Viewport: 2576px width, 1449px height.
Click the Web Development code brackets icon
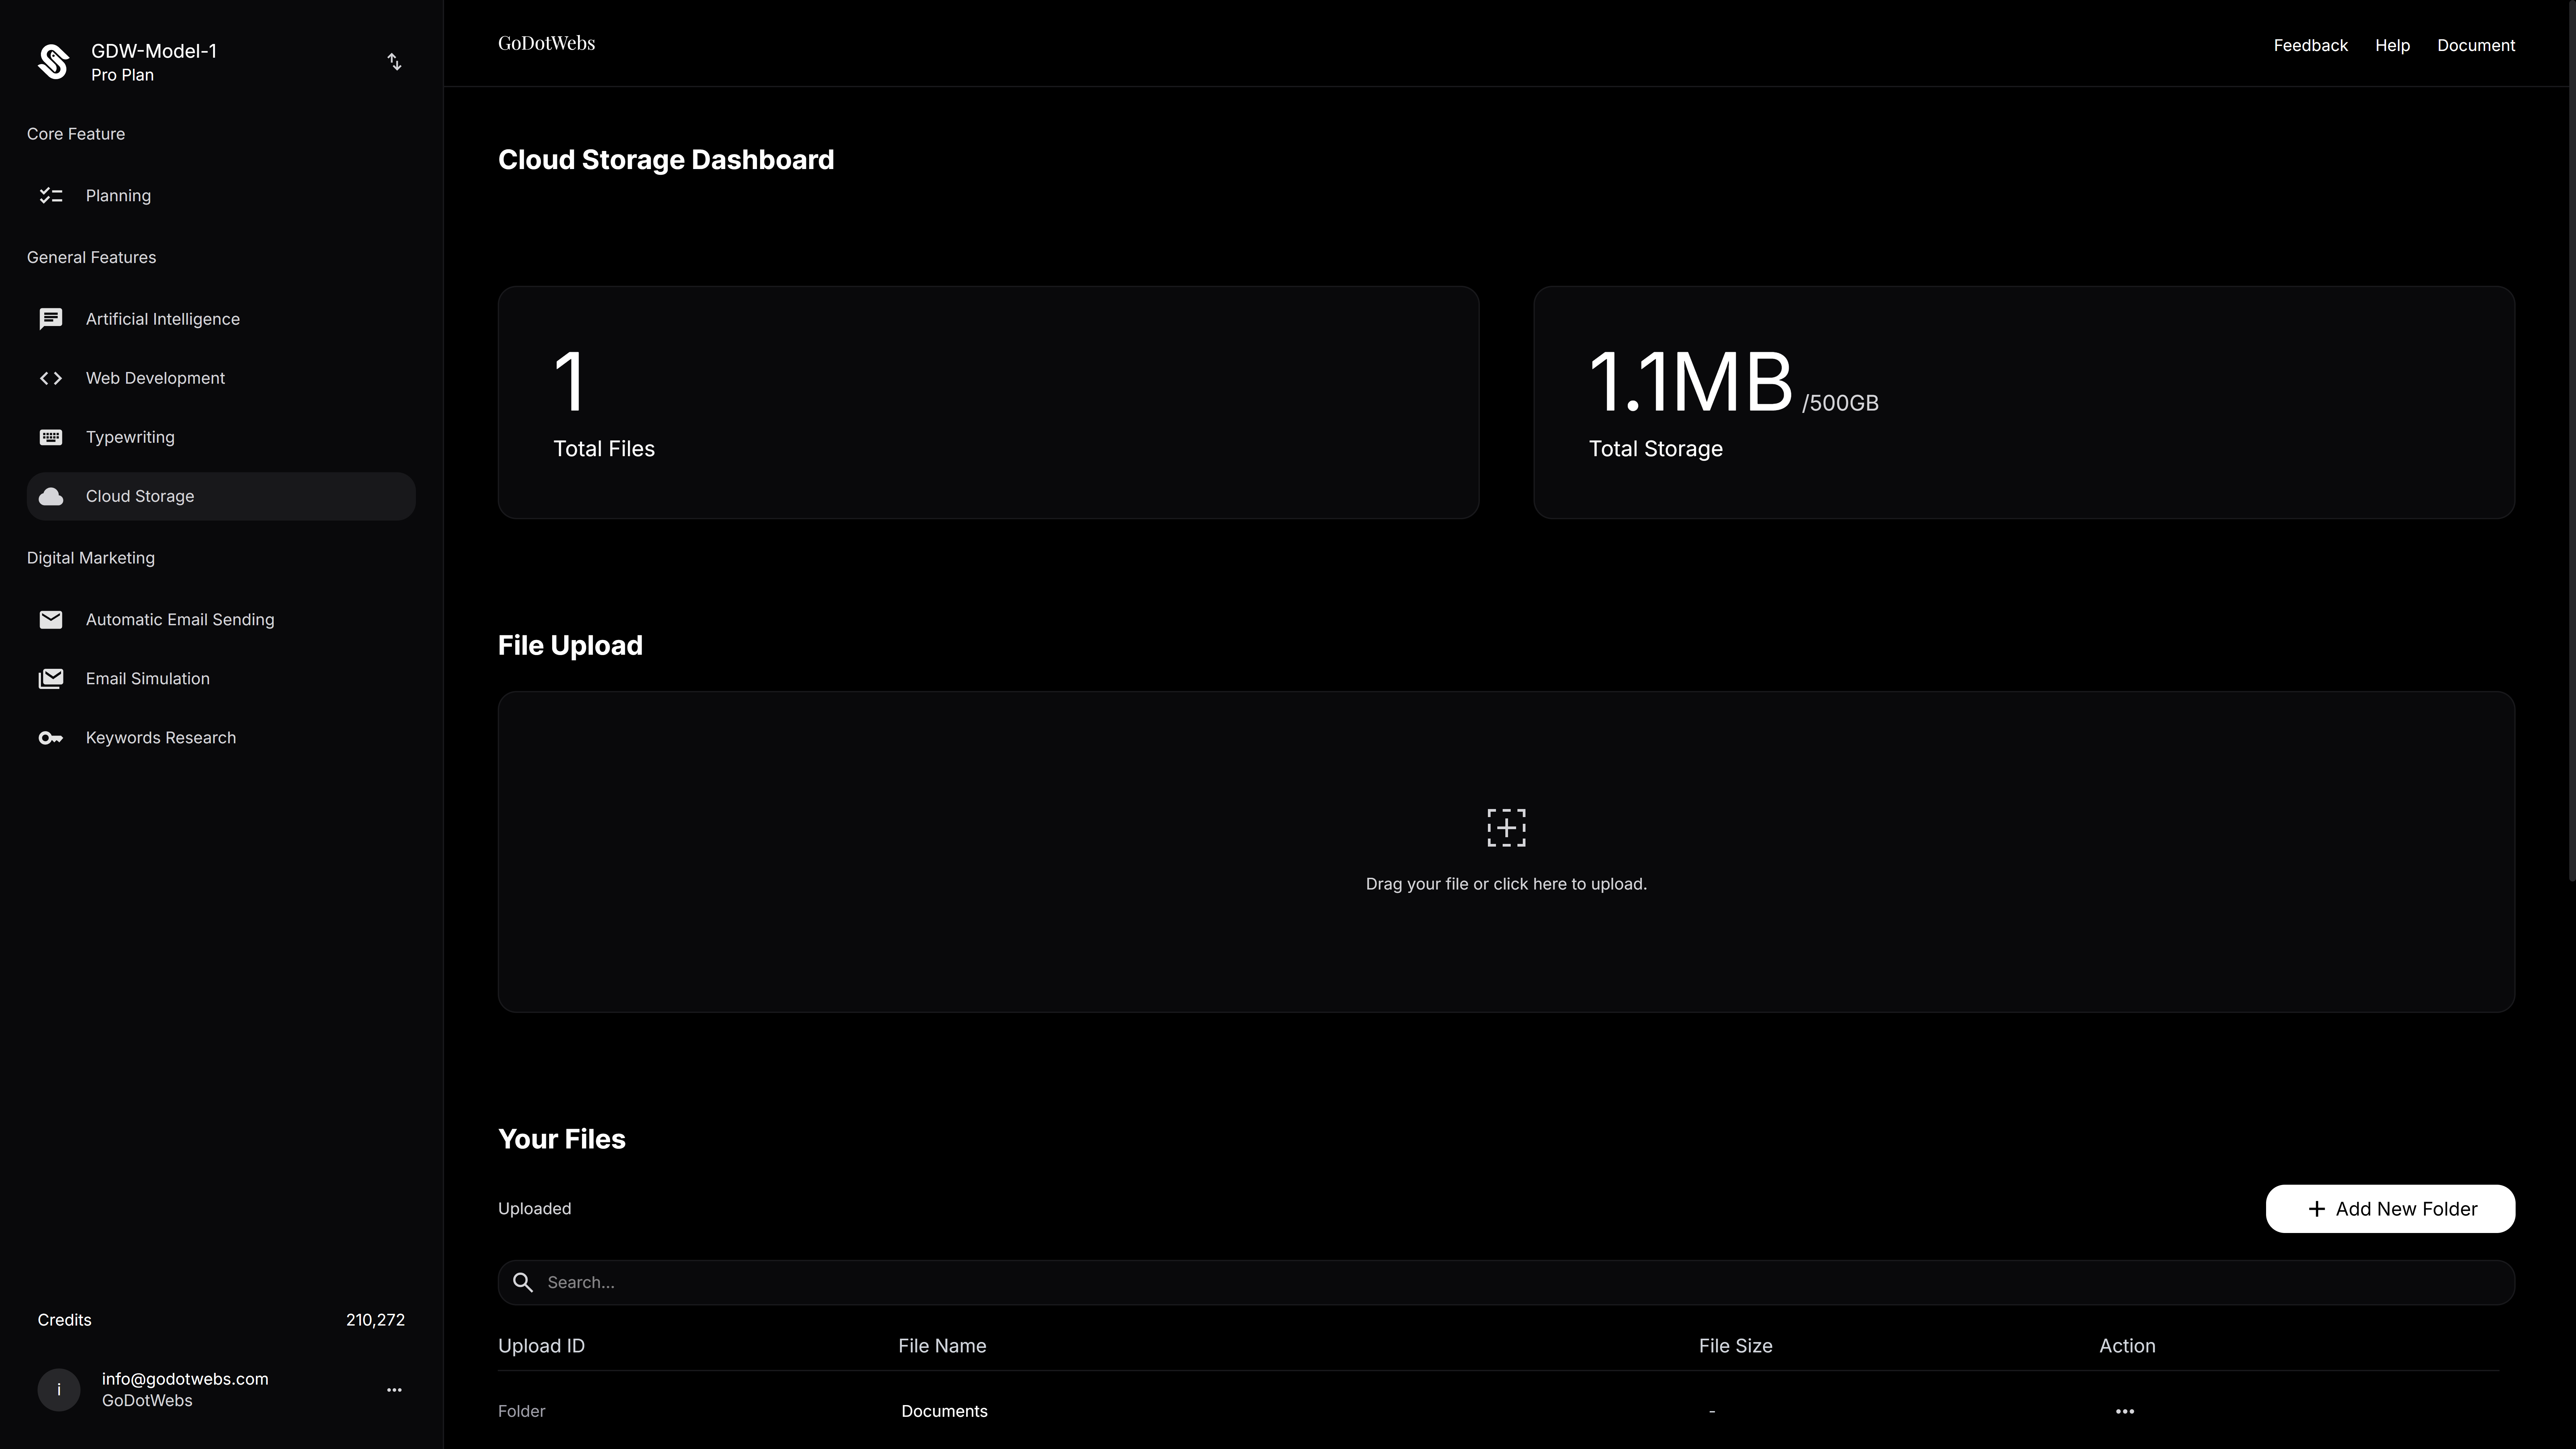click(x=51, y=378)
